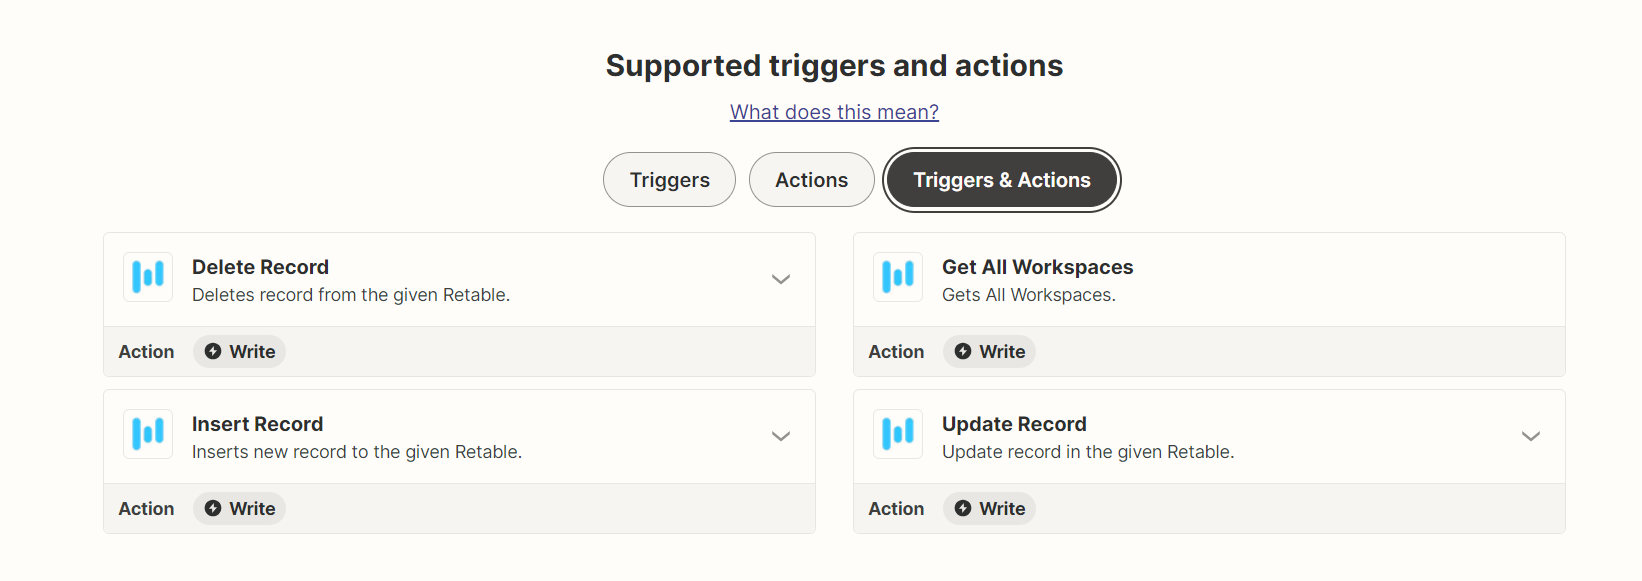Screen dimensions: 1642x581
Task: Click the 'Supported triggers and actions' heading
Action: coord(834,65)
